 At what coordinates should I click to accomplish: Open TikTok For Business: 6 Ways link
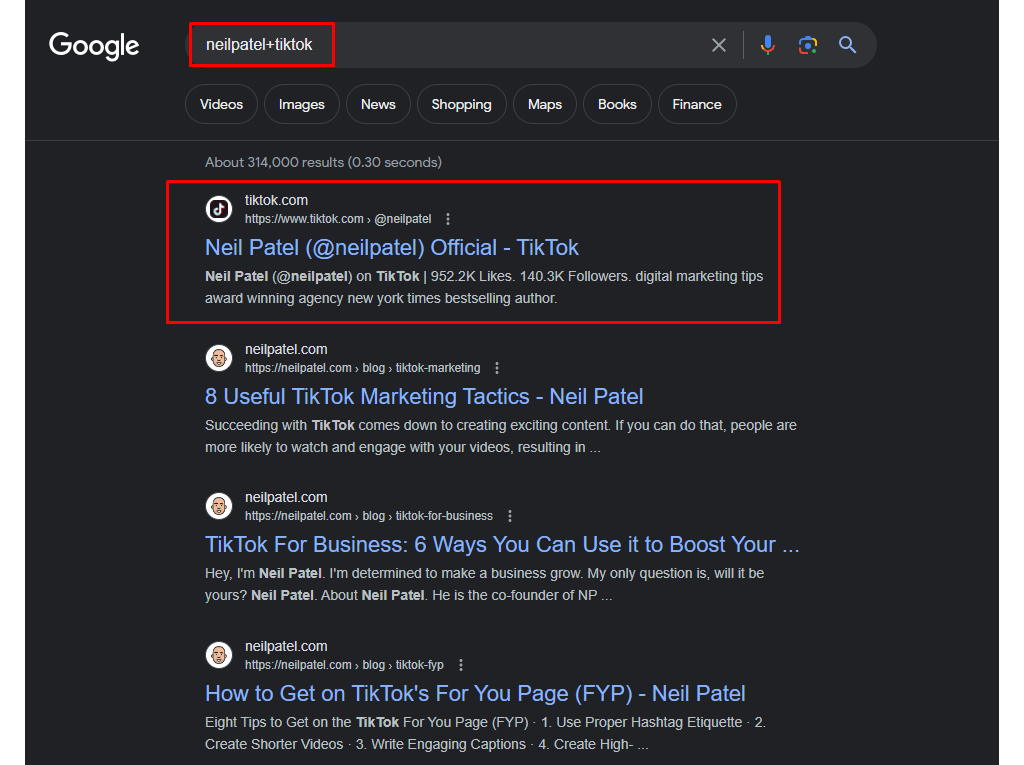(x=502, y=545)
